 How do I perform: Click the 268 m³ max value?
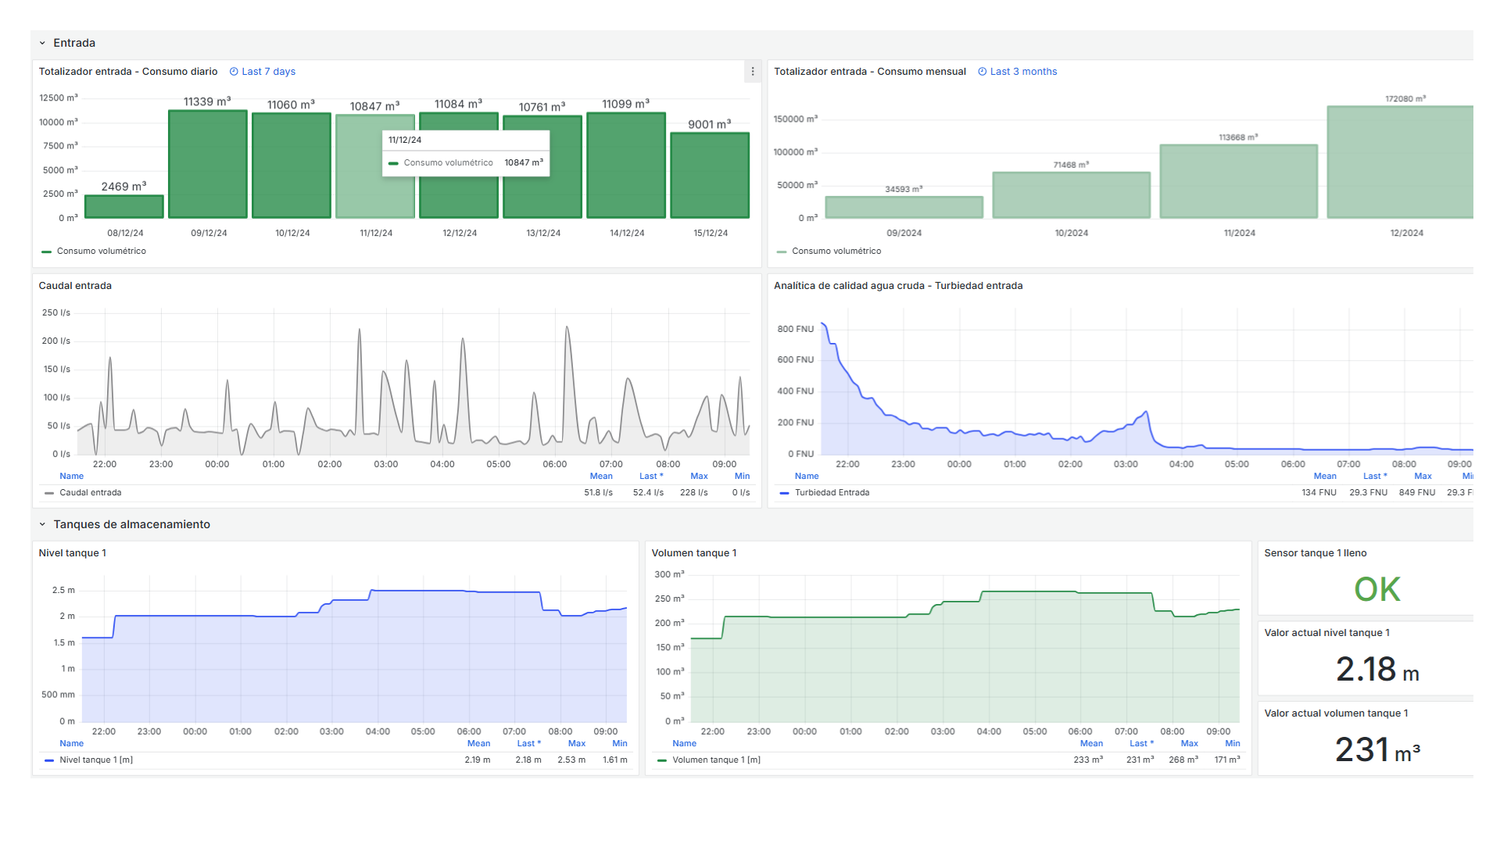point(1183,760)
